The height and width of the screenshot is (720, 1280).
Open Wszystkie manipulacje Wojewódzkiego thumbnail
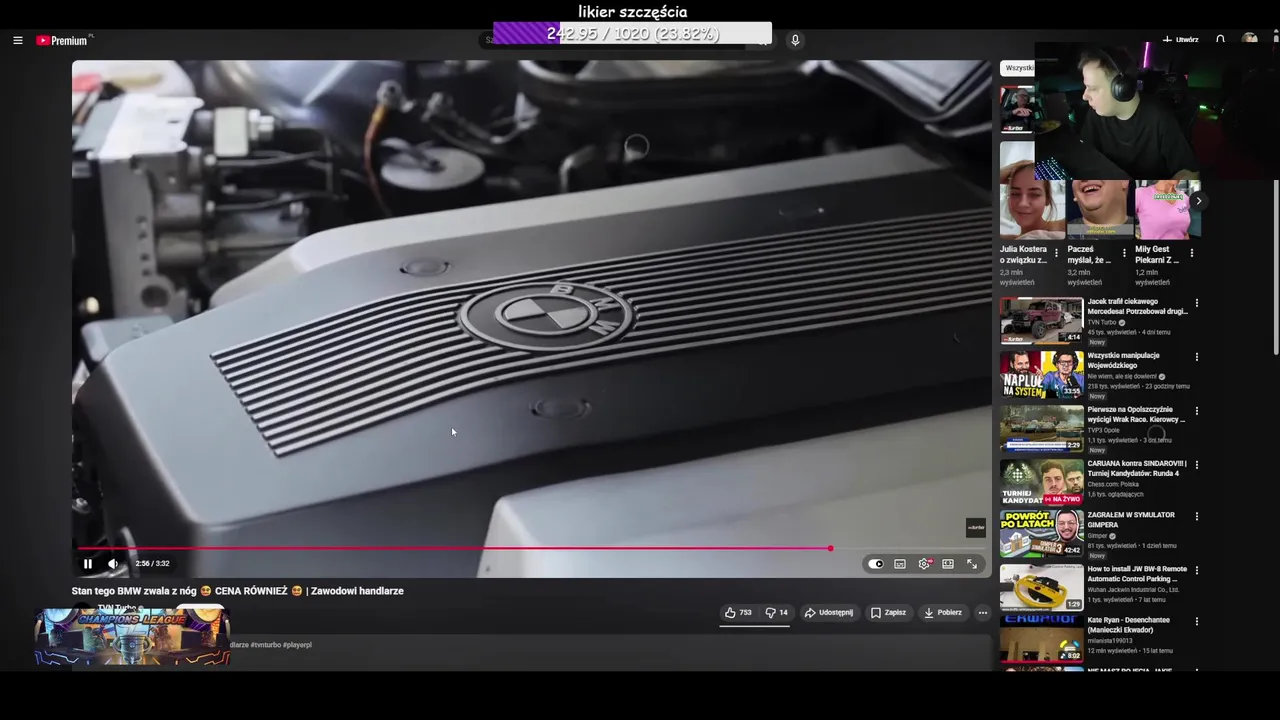coord(1041,375)
